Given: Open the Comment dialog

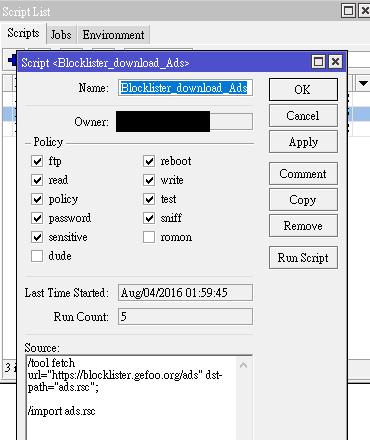Looking at the screenshot, I should tap(303, 174).
